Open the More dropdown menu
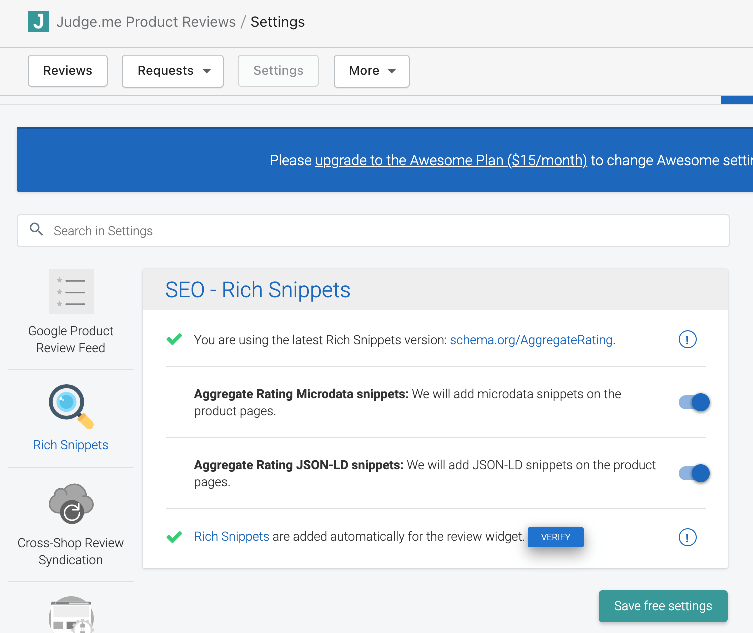Viewport: 753px width, 633px height. (x=372, y=71)
